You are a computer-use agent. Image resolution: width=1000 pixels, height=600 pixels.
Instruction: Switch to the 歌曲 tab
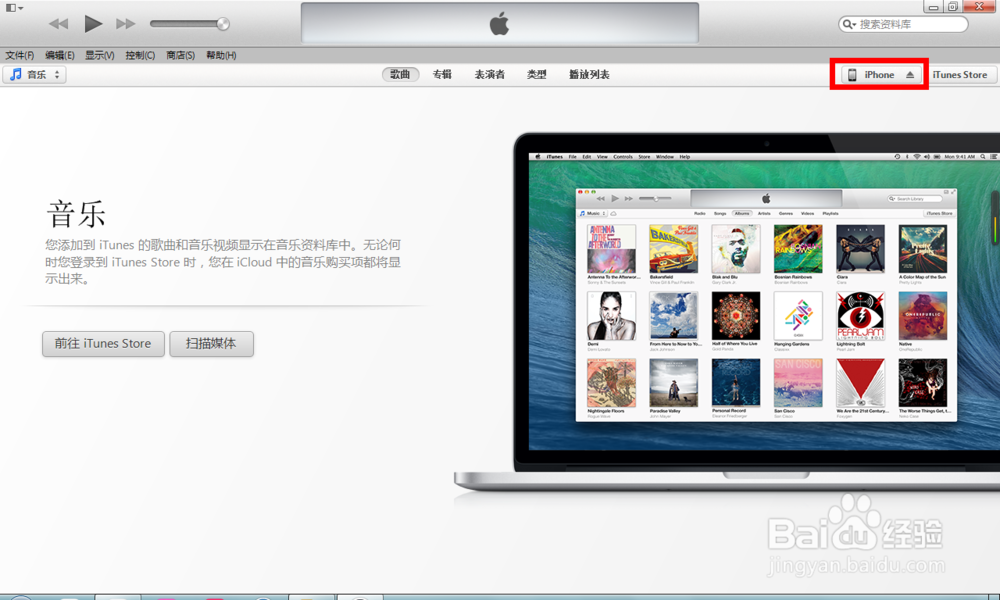[401, 75]
